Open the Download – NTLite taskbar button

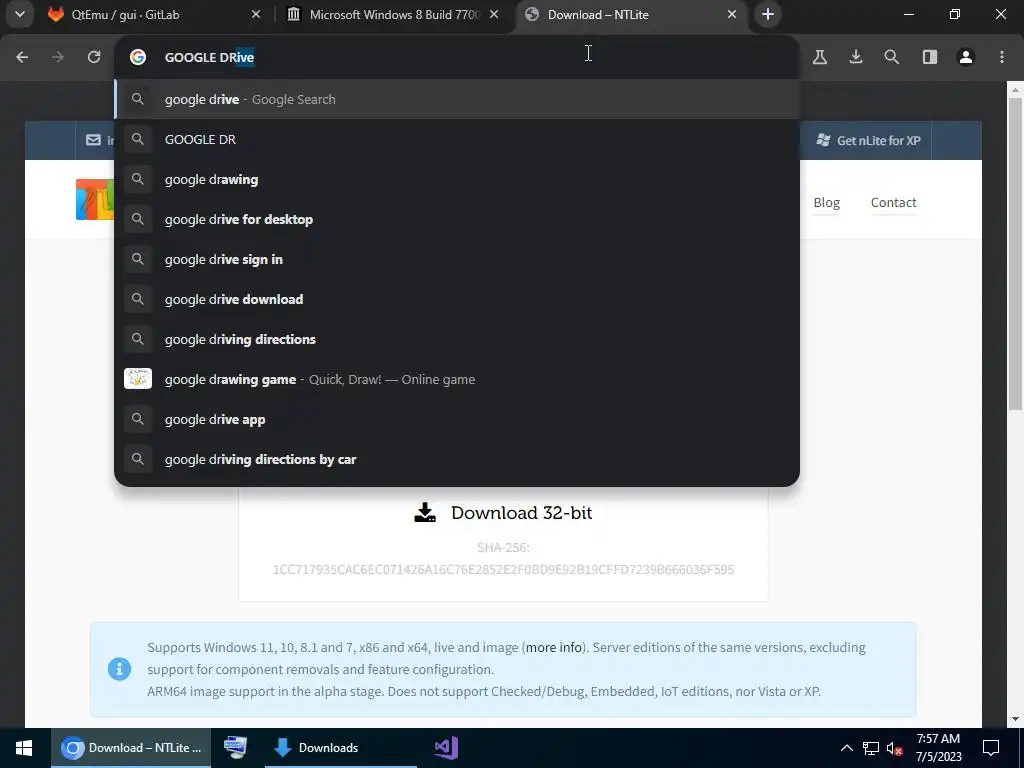tap(131, 748)
